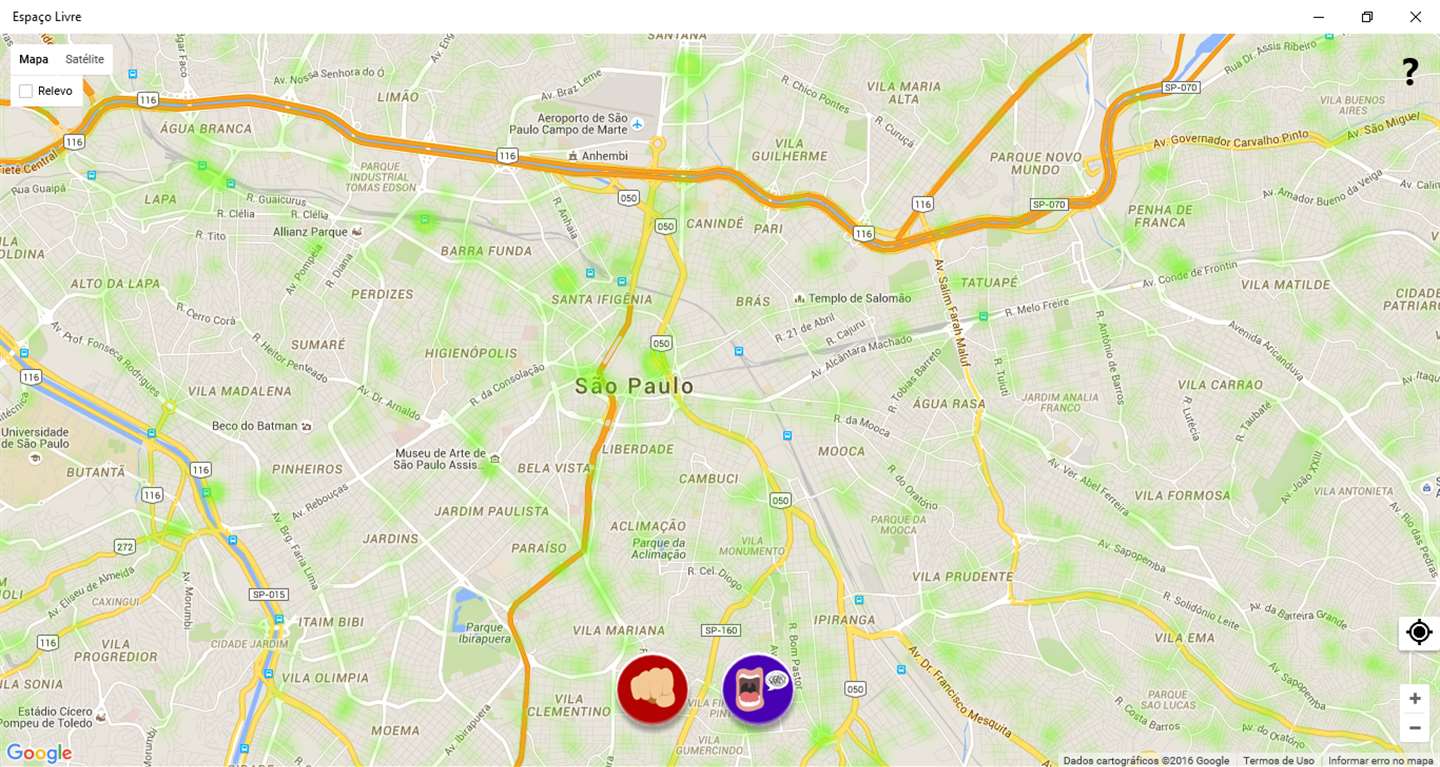1440x767 pixels.
Task: Click Campo de Marte airport icon
Action: (x=637, y=125)
